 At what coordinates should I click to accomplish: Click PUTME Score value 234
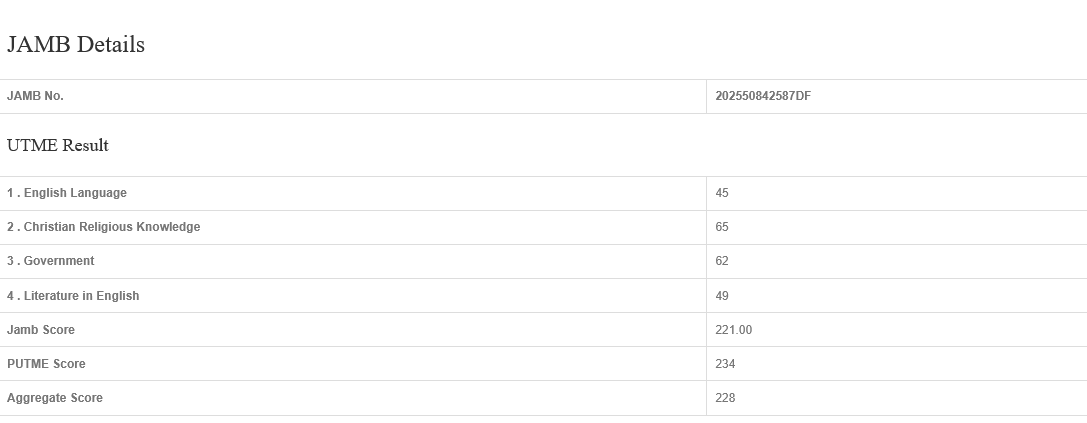click(725, 364)
